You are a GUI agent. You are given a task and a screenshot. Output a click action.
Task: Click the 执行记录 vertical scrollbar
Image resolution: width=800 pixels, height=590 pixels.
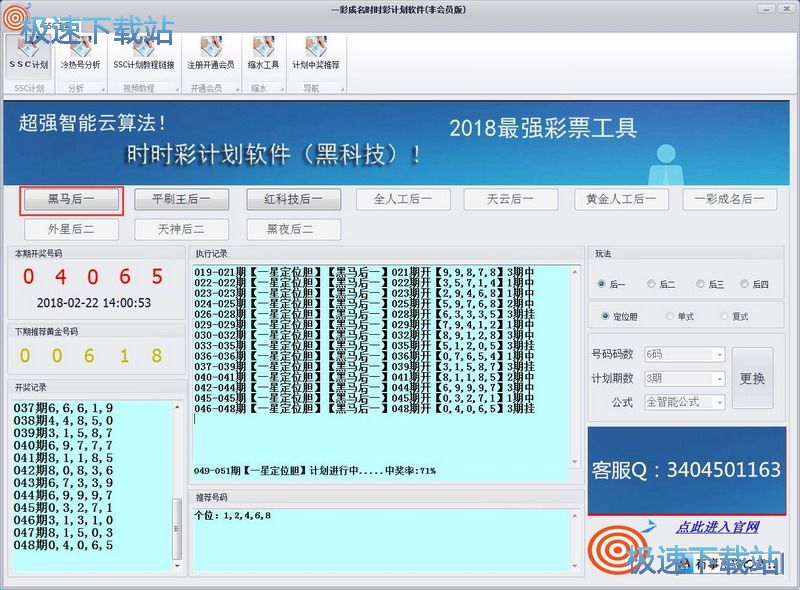point(575,365)
